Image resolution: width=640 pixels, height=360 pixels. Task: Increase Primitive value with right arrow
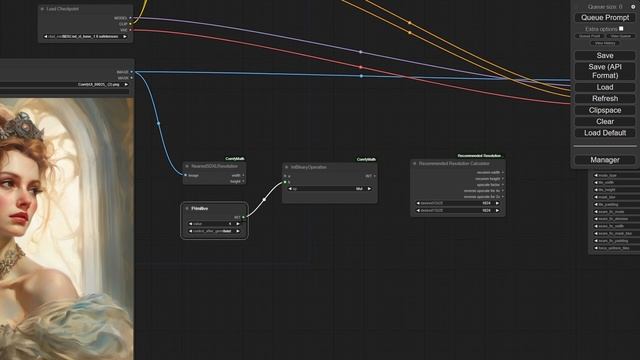(x=238, y=224)
